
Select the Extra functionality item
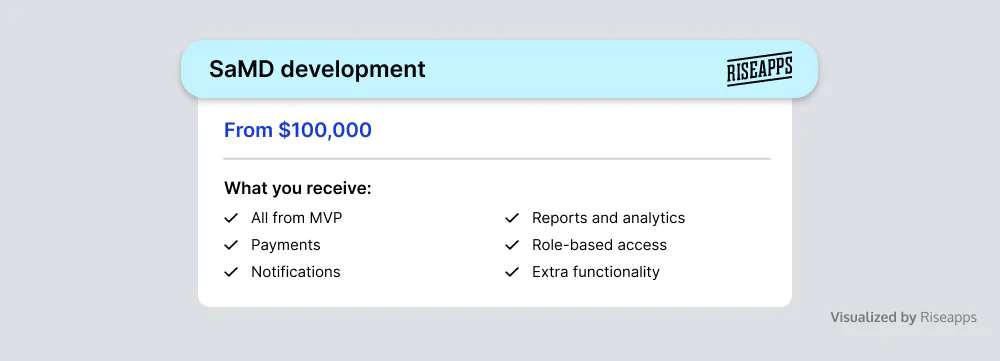point(596,272)
